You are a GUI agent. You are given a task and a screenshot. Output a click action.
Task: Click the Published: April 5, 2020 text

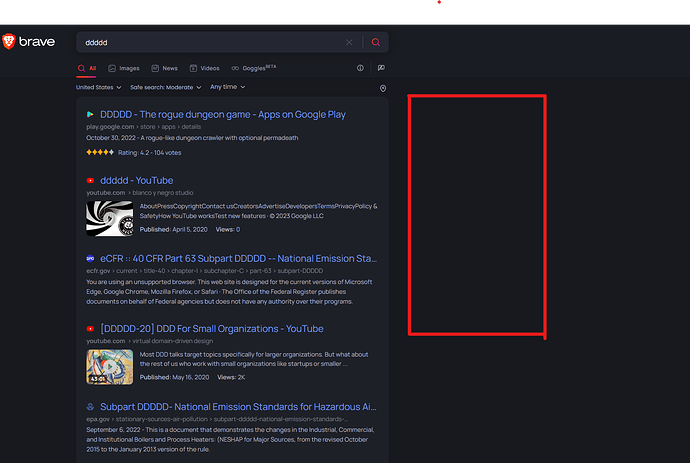173,229
